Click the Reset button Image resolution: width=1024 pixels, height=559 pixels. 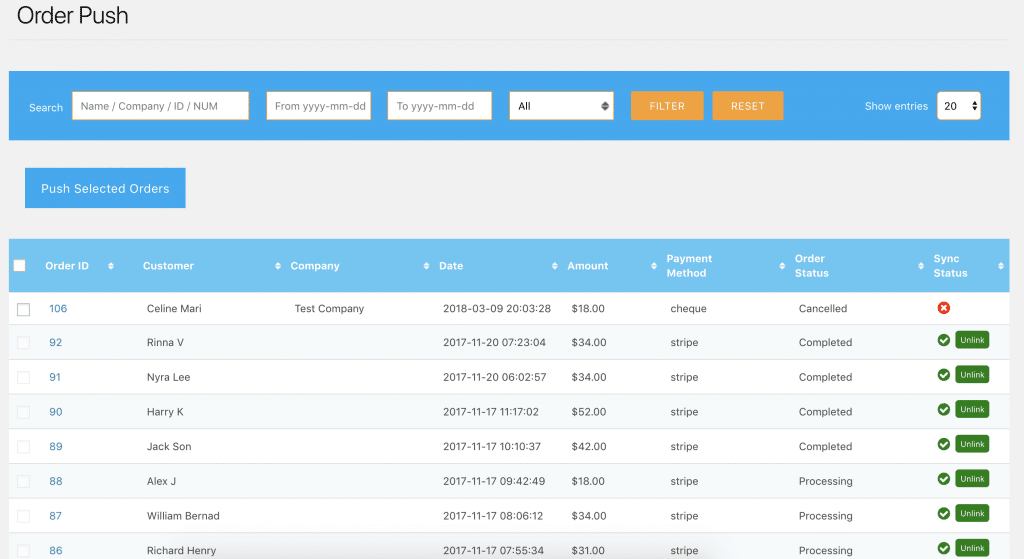748,106
